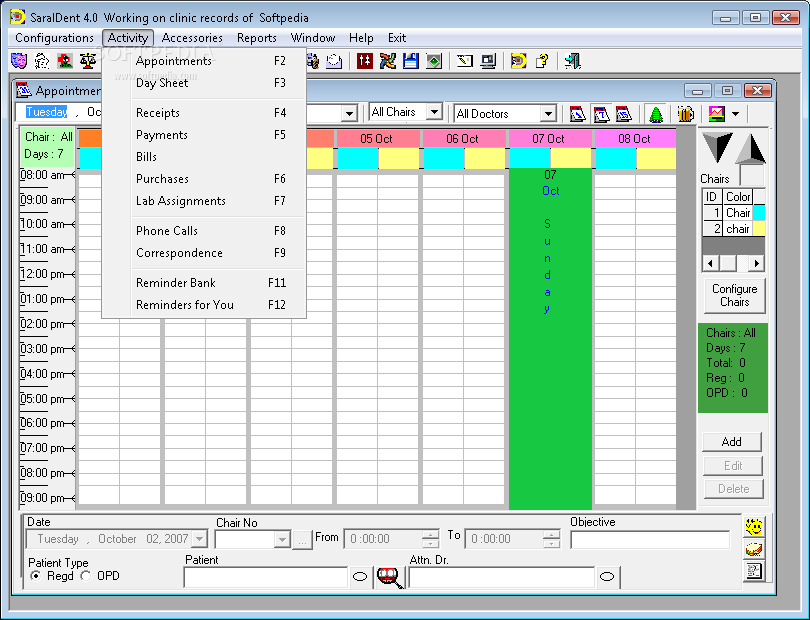The image size is (810, 620).
Task: Click the large down arrow above Chairs
Action: 718,148
